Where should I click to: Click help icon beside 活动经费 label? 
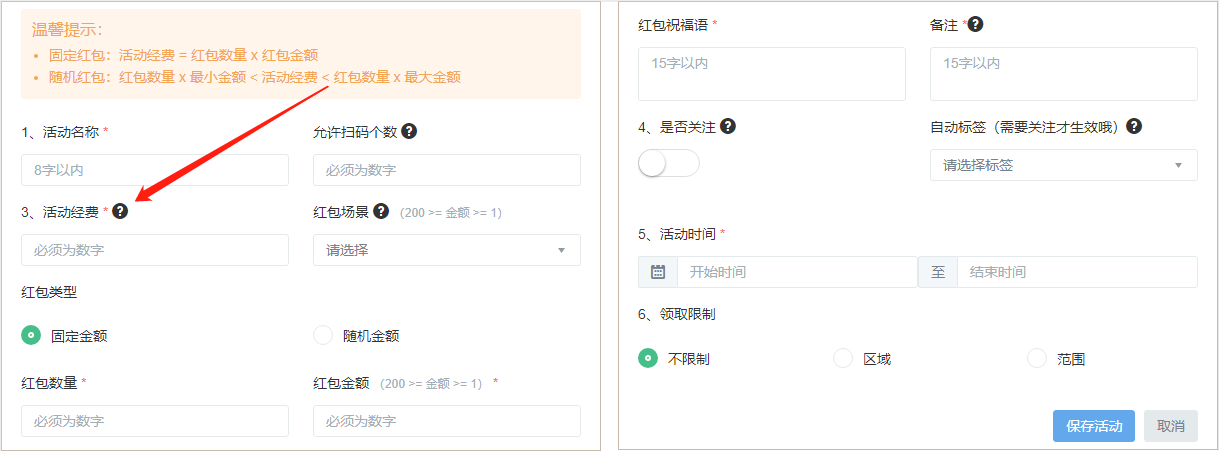(x=120, y=211)
